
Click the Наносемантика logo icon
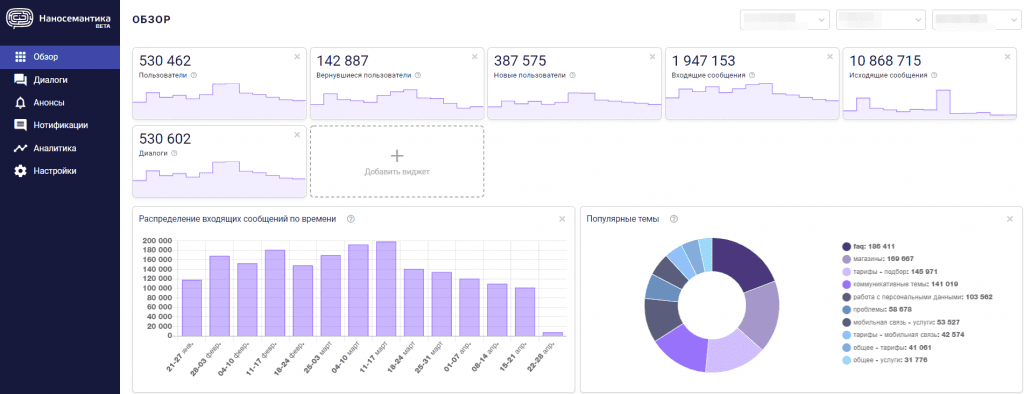pyautogui.click(x=19, y=19)
